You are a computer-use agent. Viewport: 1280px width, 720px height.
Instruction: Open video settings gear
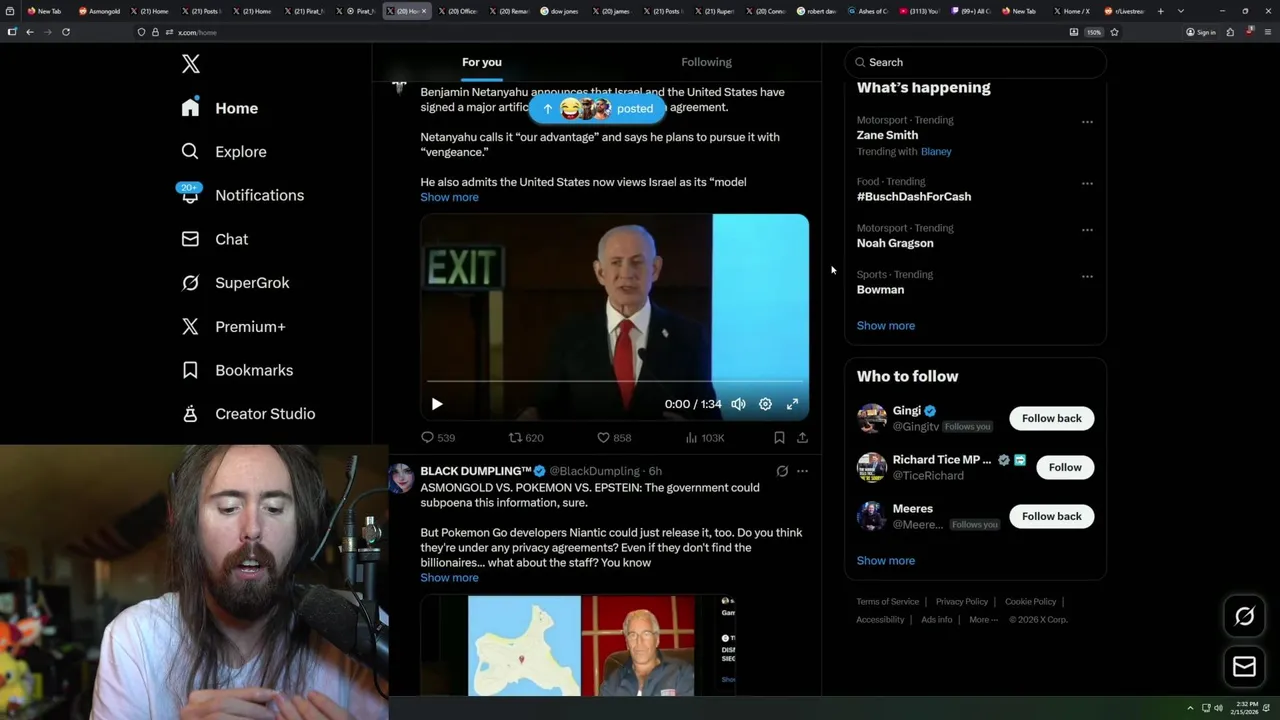point(765,404)
